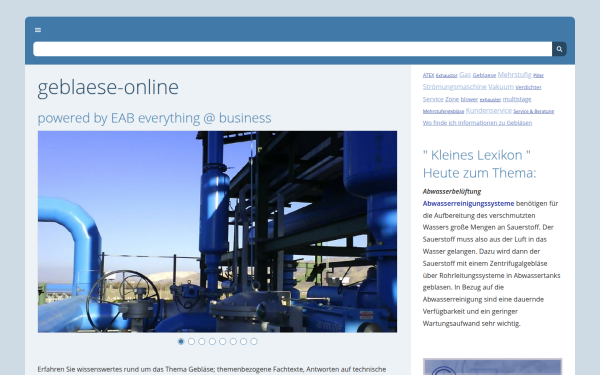Open the hamburger navigation menu

[38, 30]
